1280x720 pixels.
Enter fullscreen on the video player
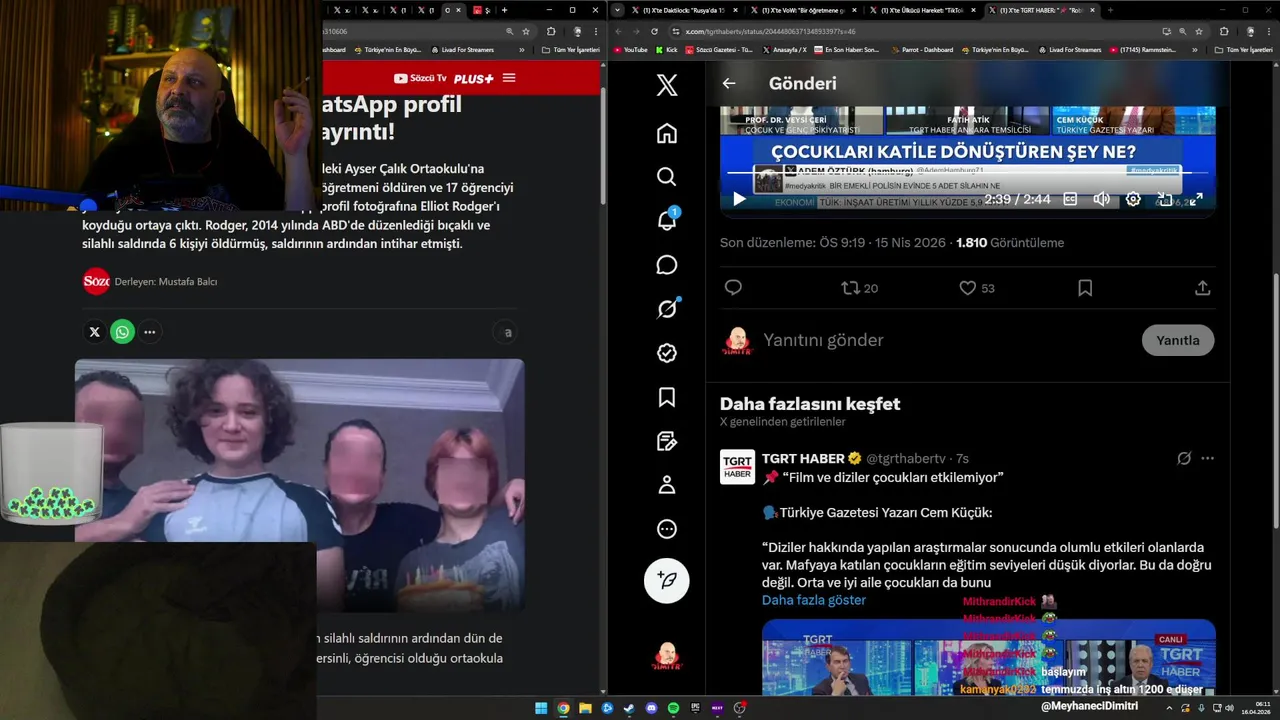(x=1196, y=199)
